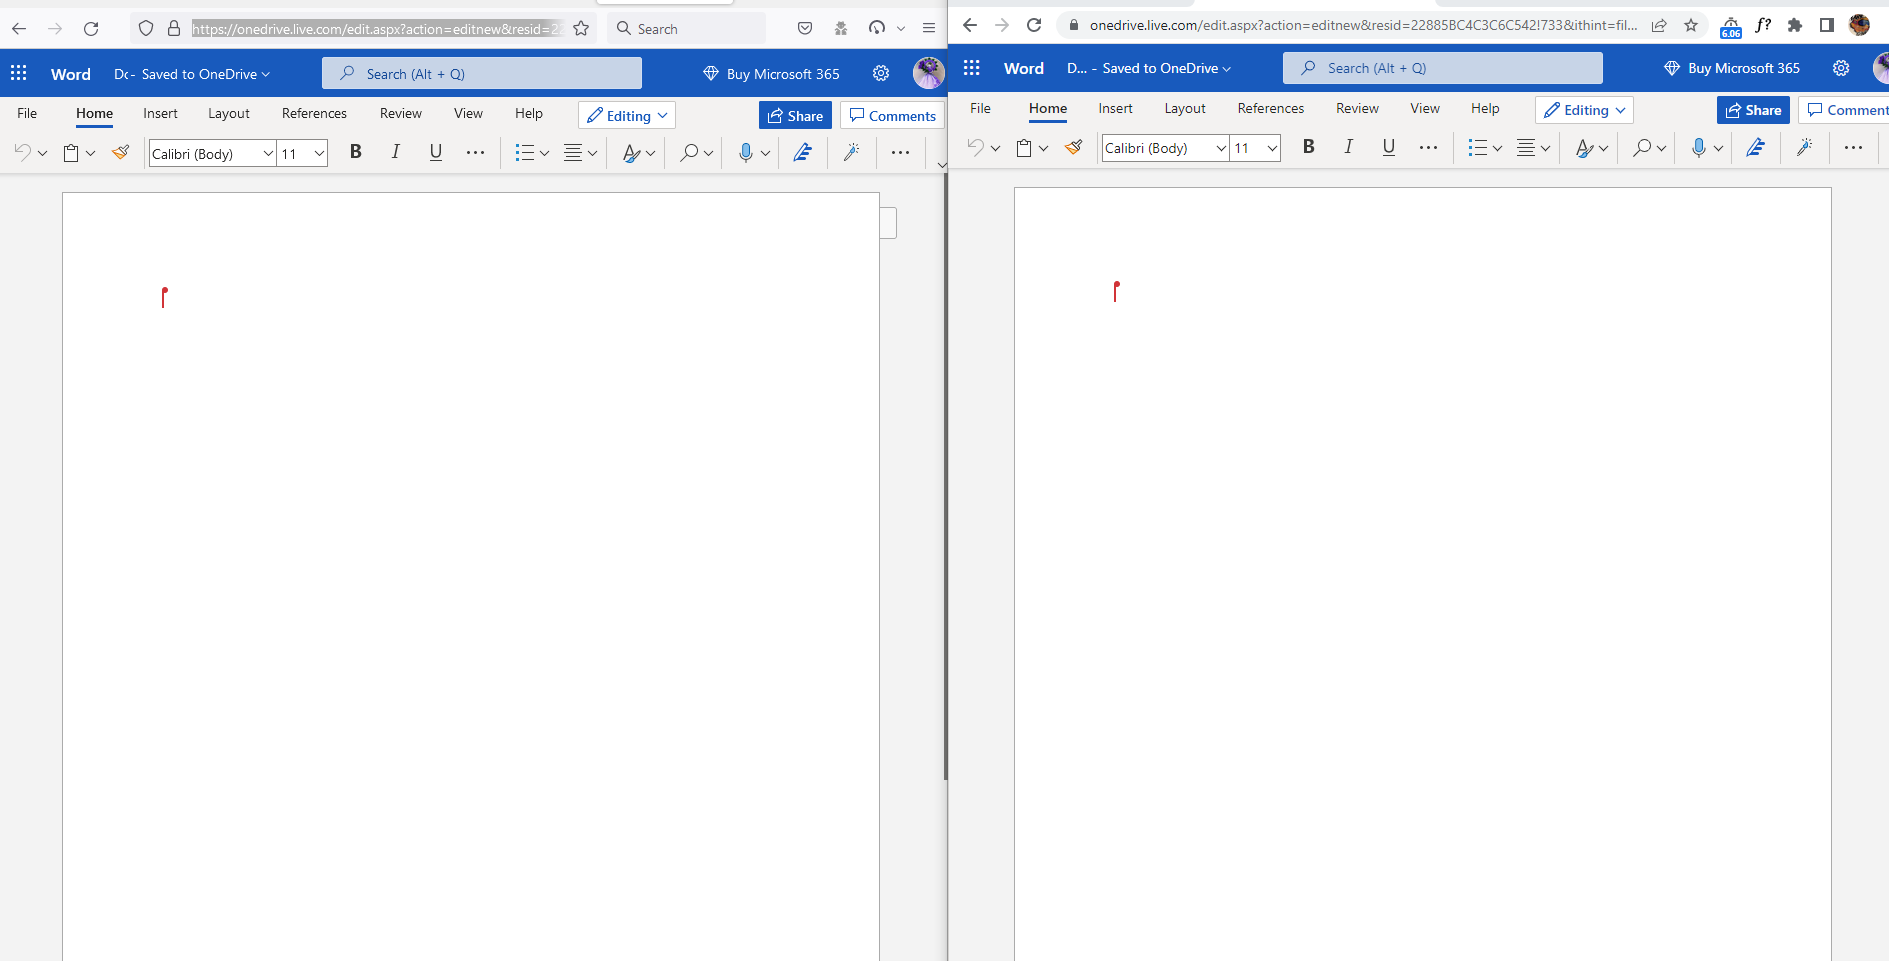
Task: Open the Editor pen icon
Action: (802, 152)
